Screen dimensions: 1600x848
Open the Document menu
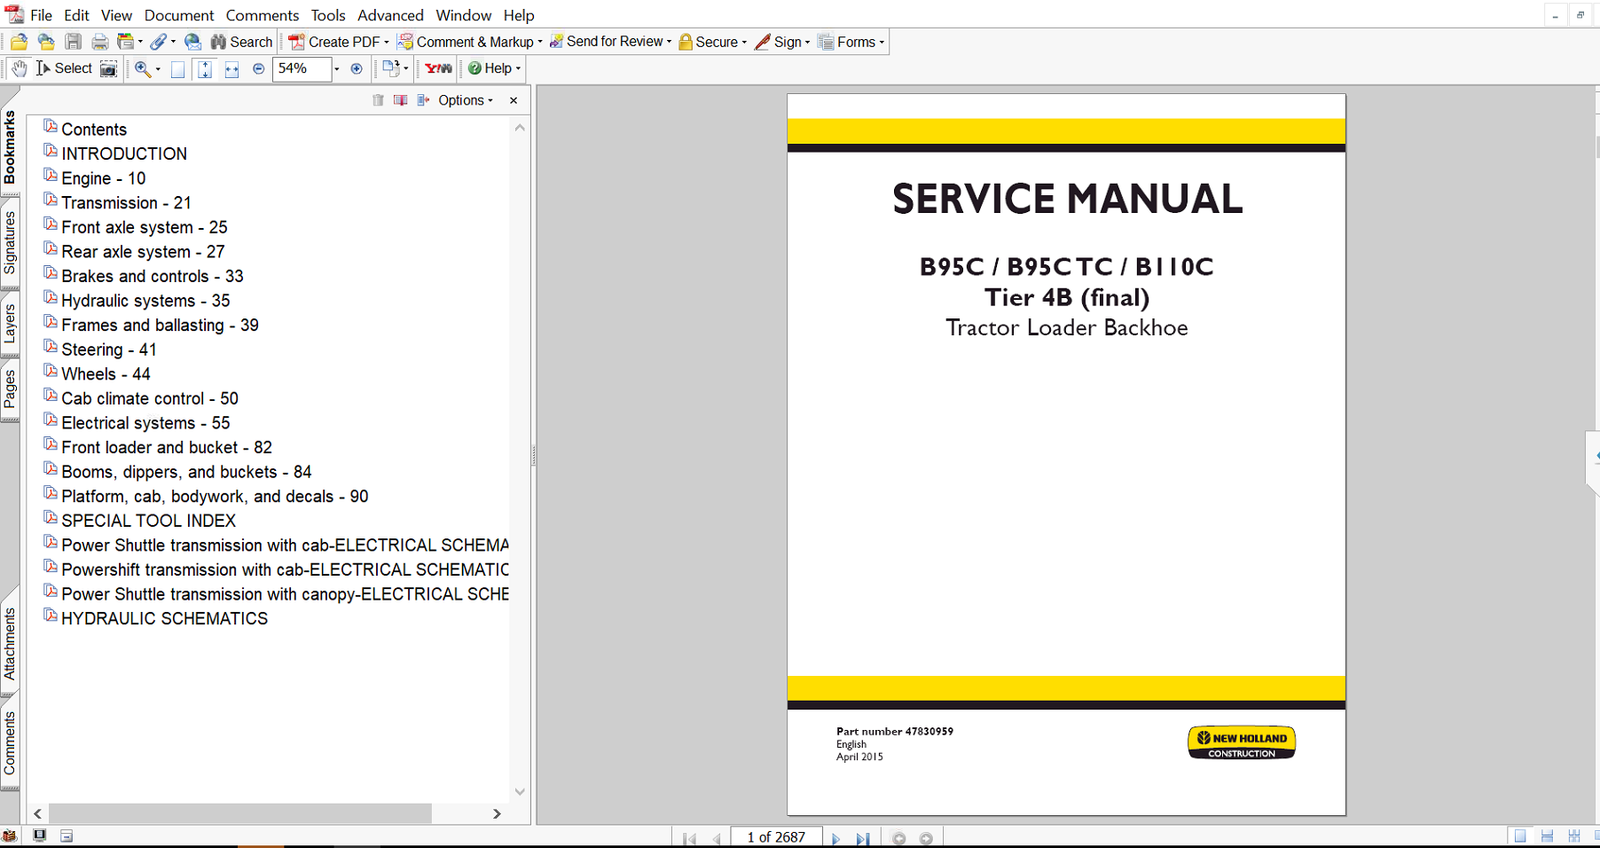tap(179, 15)
